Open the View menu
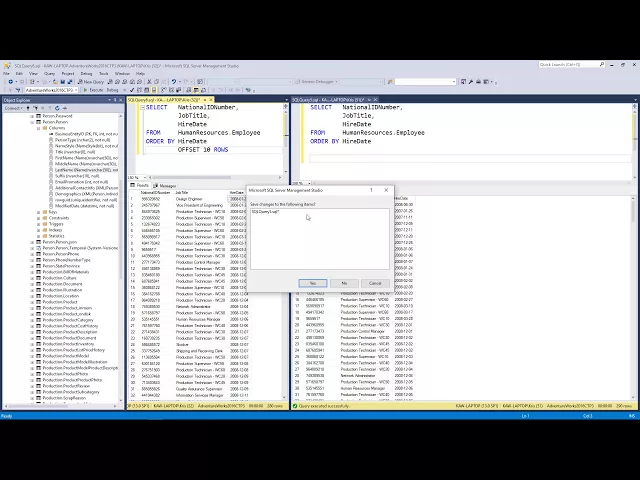Viewport: 640px width, 480px height. click(x=33, y=73)
